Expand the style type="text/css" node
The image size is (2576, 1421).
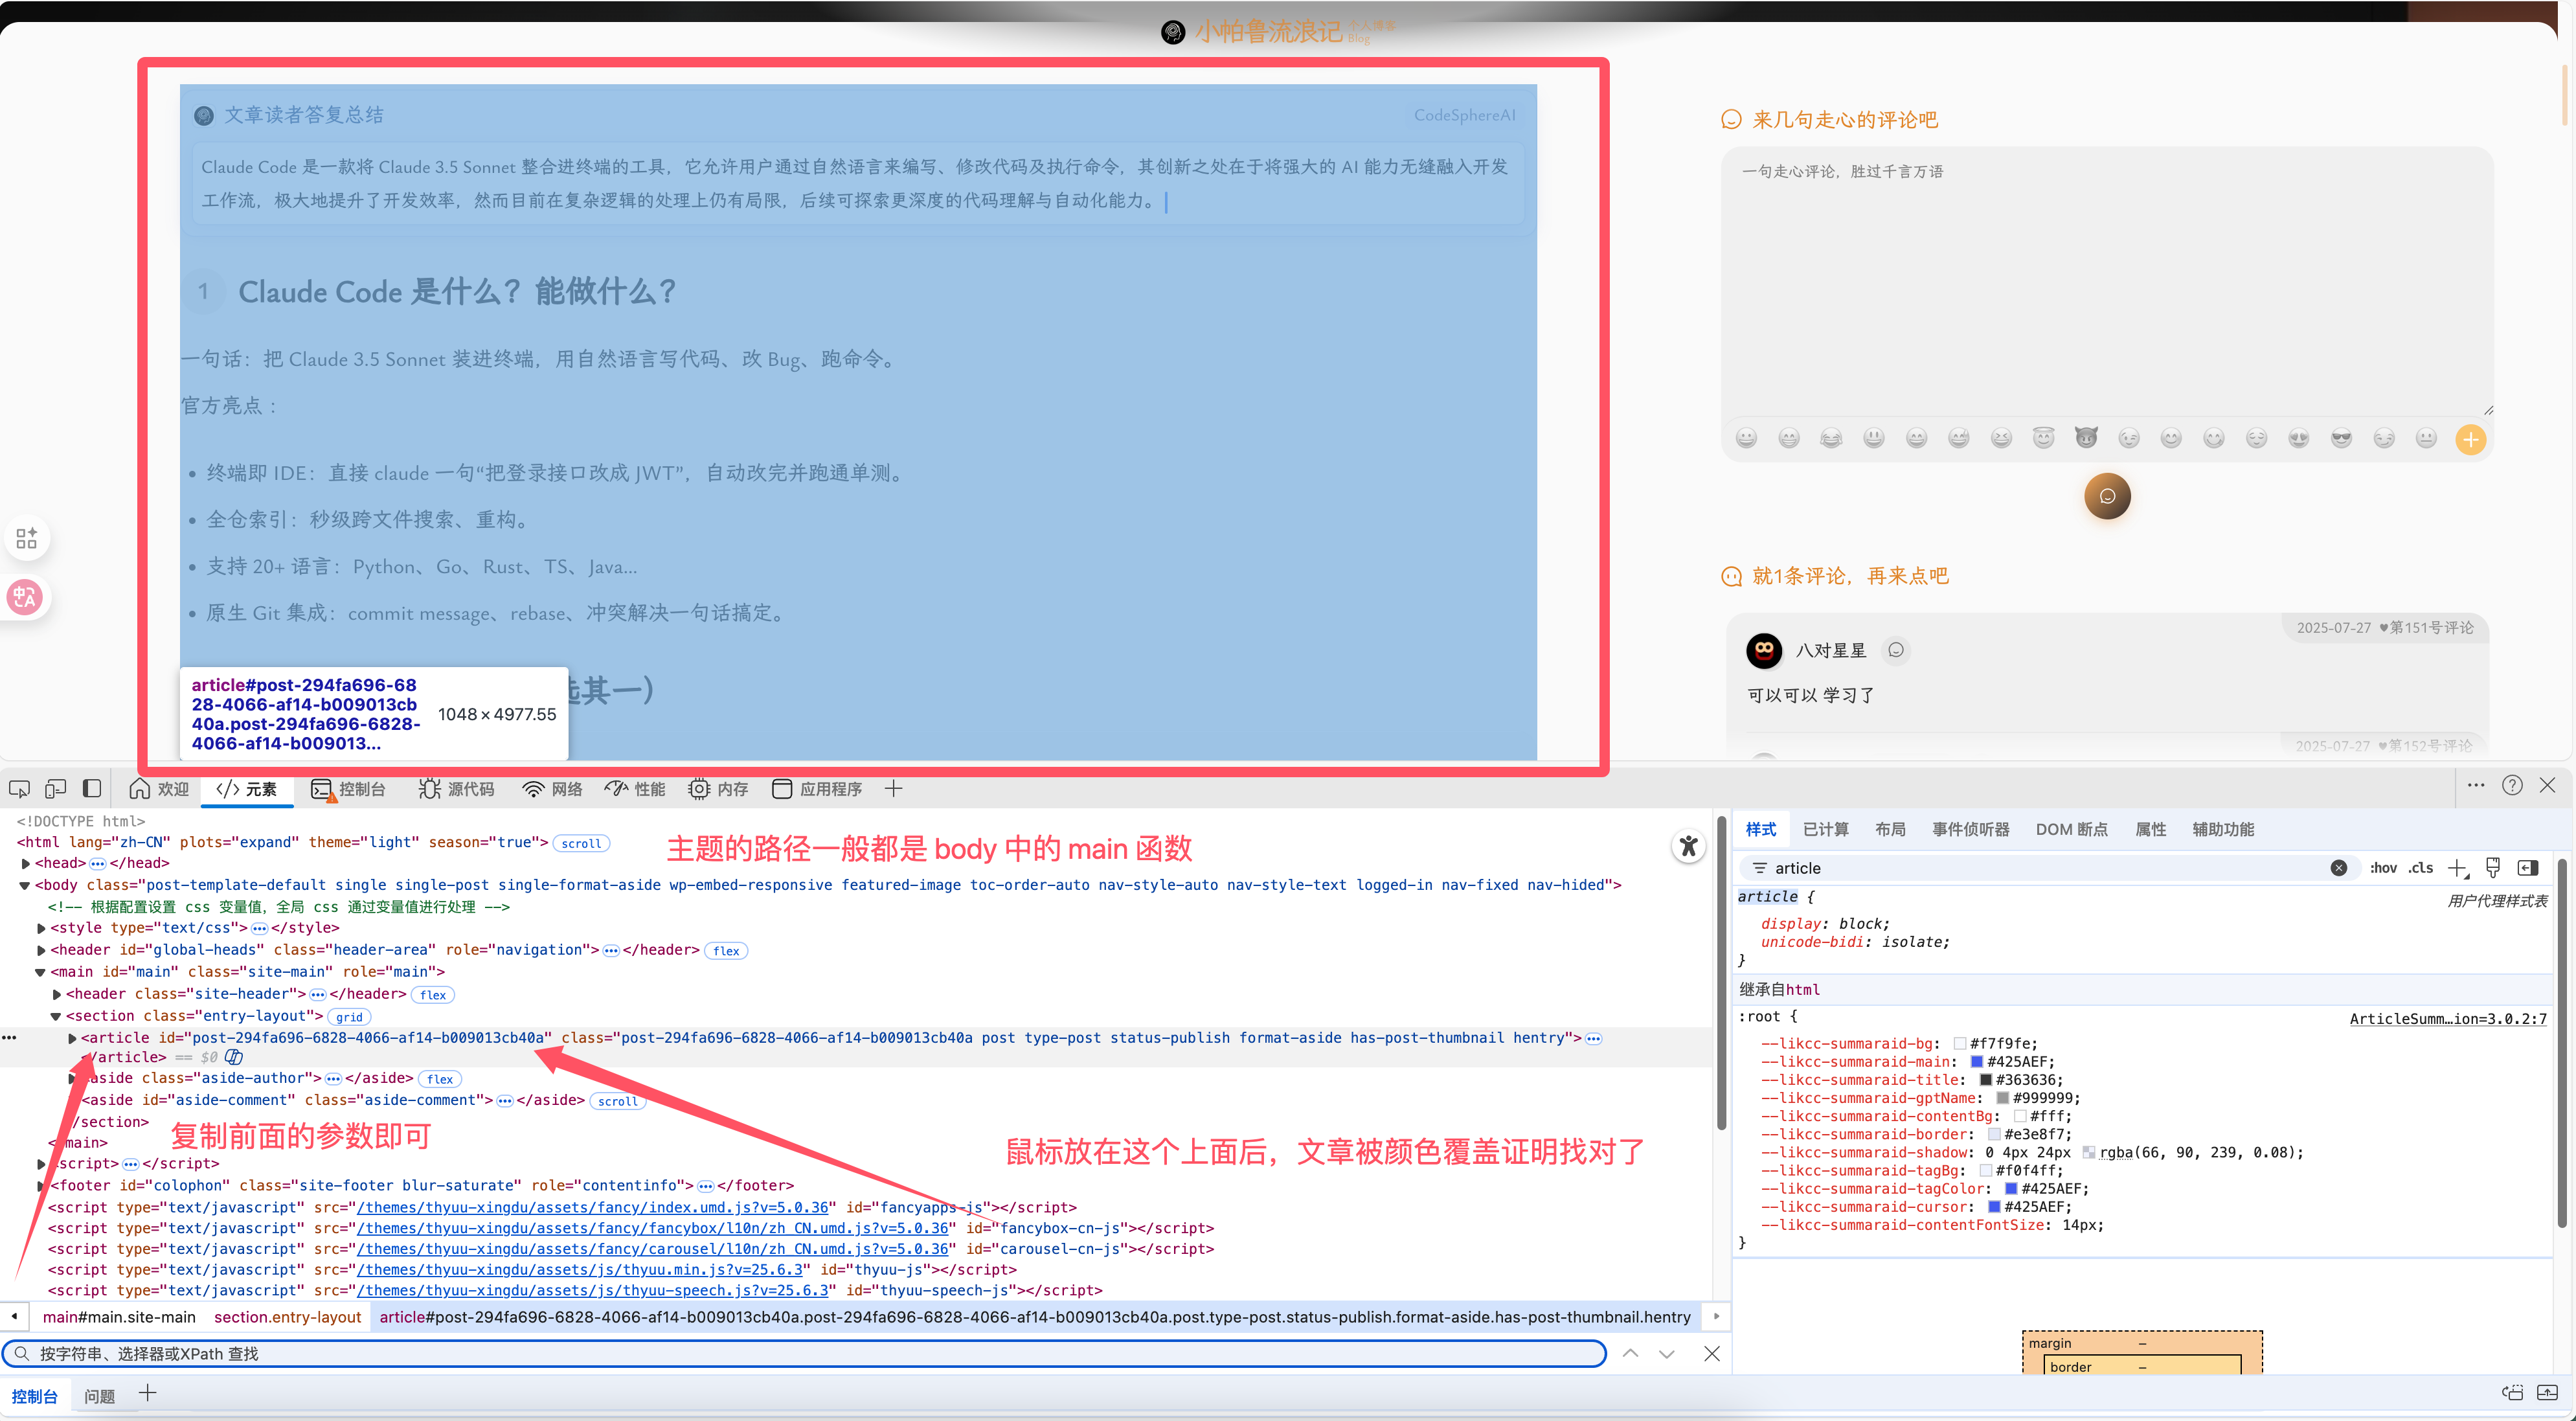pos(41,928)
